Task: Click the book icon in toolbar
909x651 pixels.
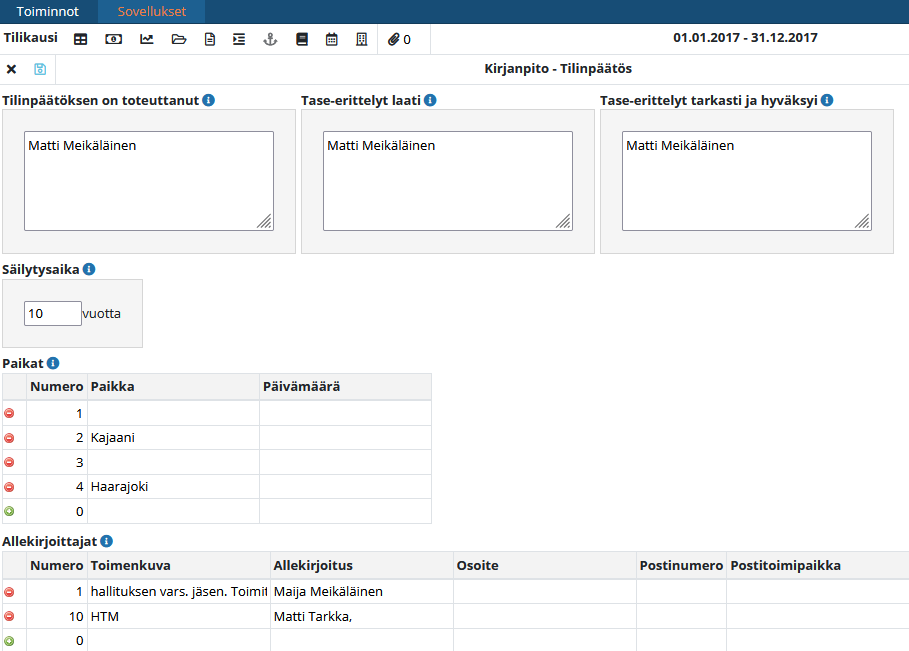Action: click(x=301, y=39)
